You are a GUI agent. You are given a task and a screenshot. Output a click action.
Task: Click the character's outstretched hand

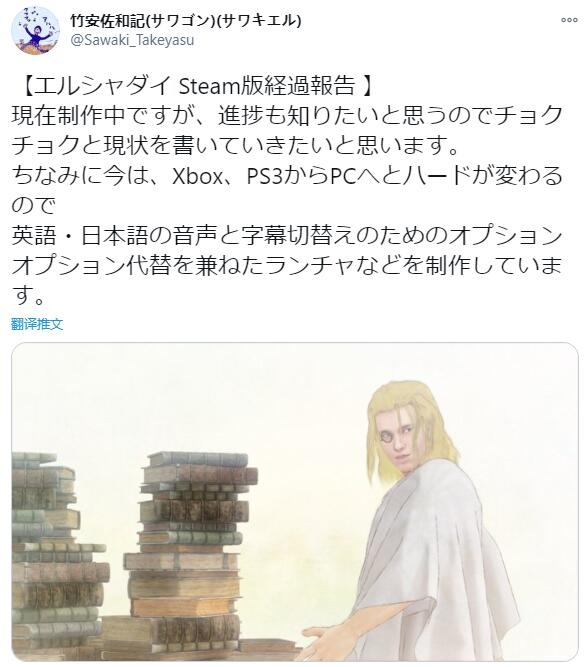click(325, 642)
